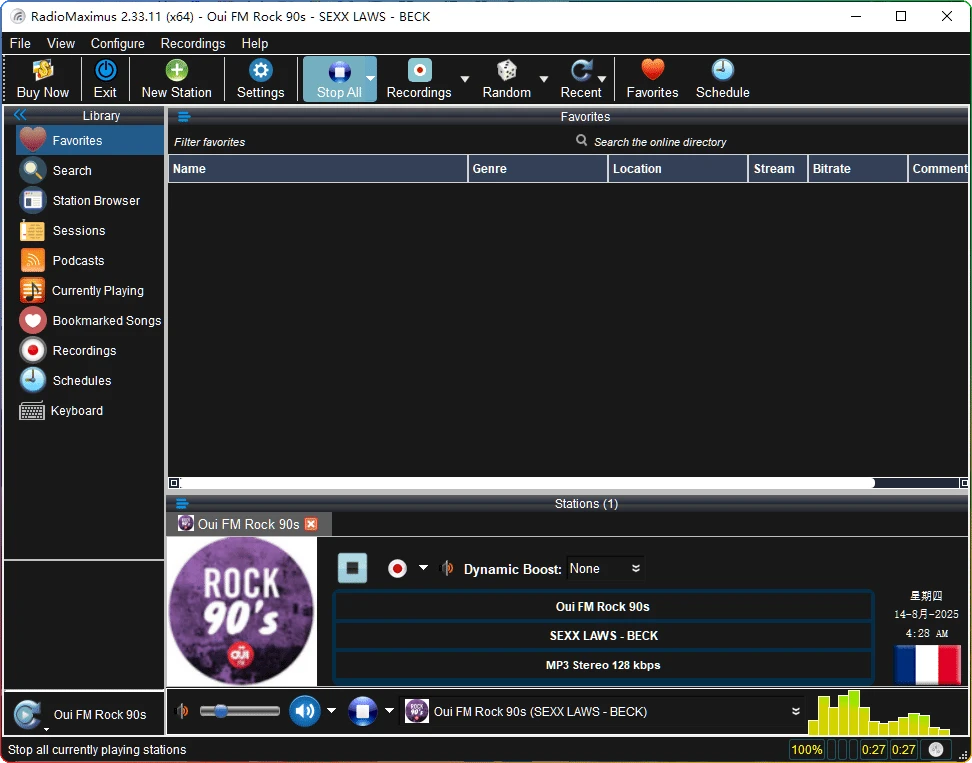Screen dimensions: 972x763
Task: Expand the Recent dropdown arrow
Action: click(x=601, y=79)
